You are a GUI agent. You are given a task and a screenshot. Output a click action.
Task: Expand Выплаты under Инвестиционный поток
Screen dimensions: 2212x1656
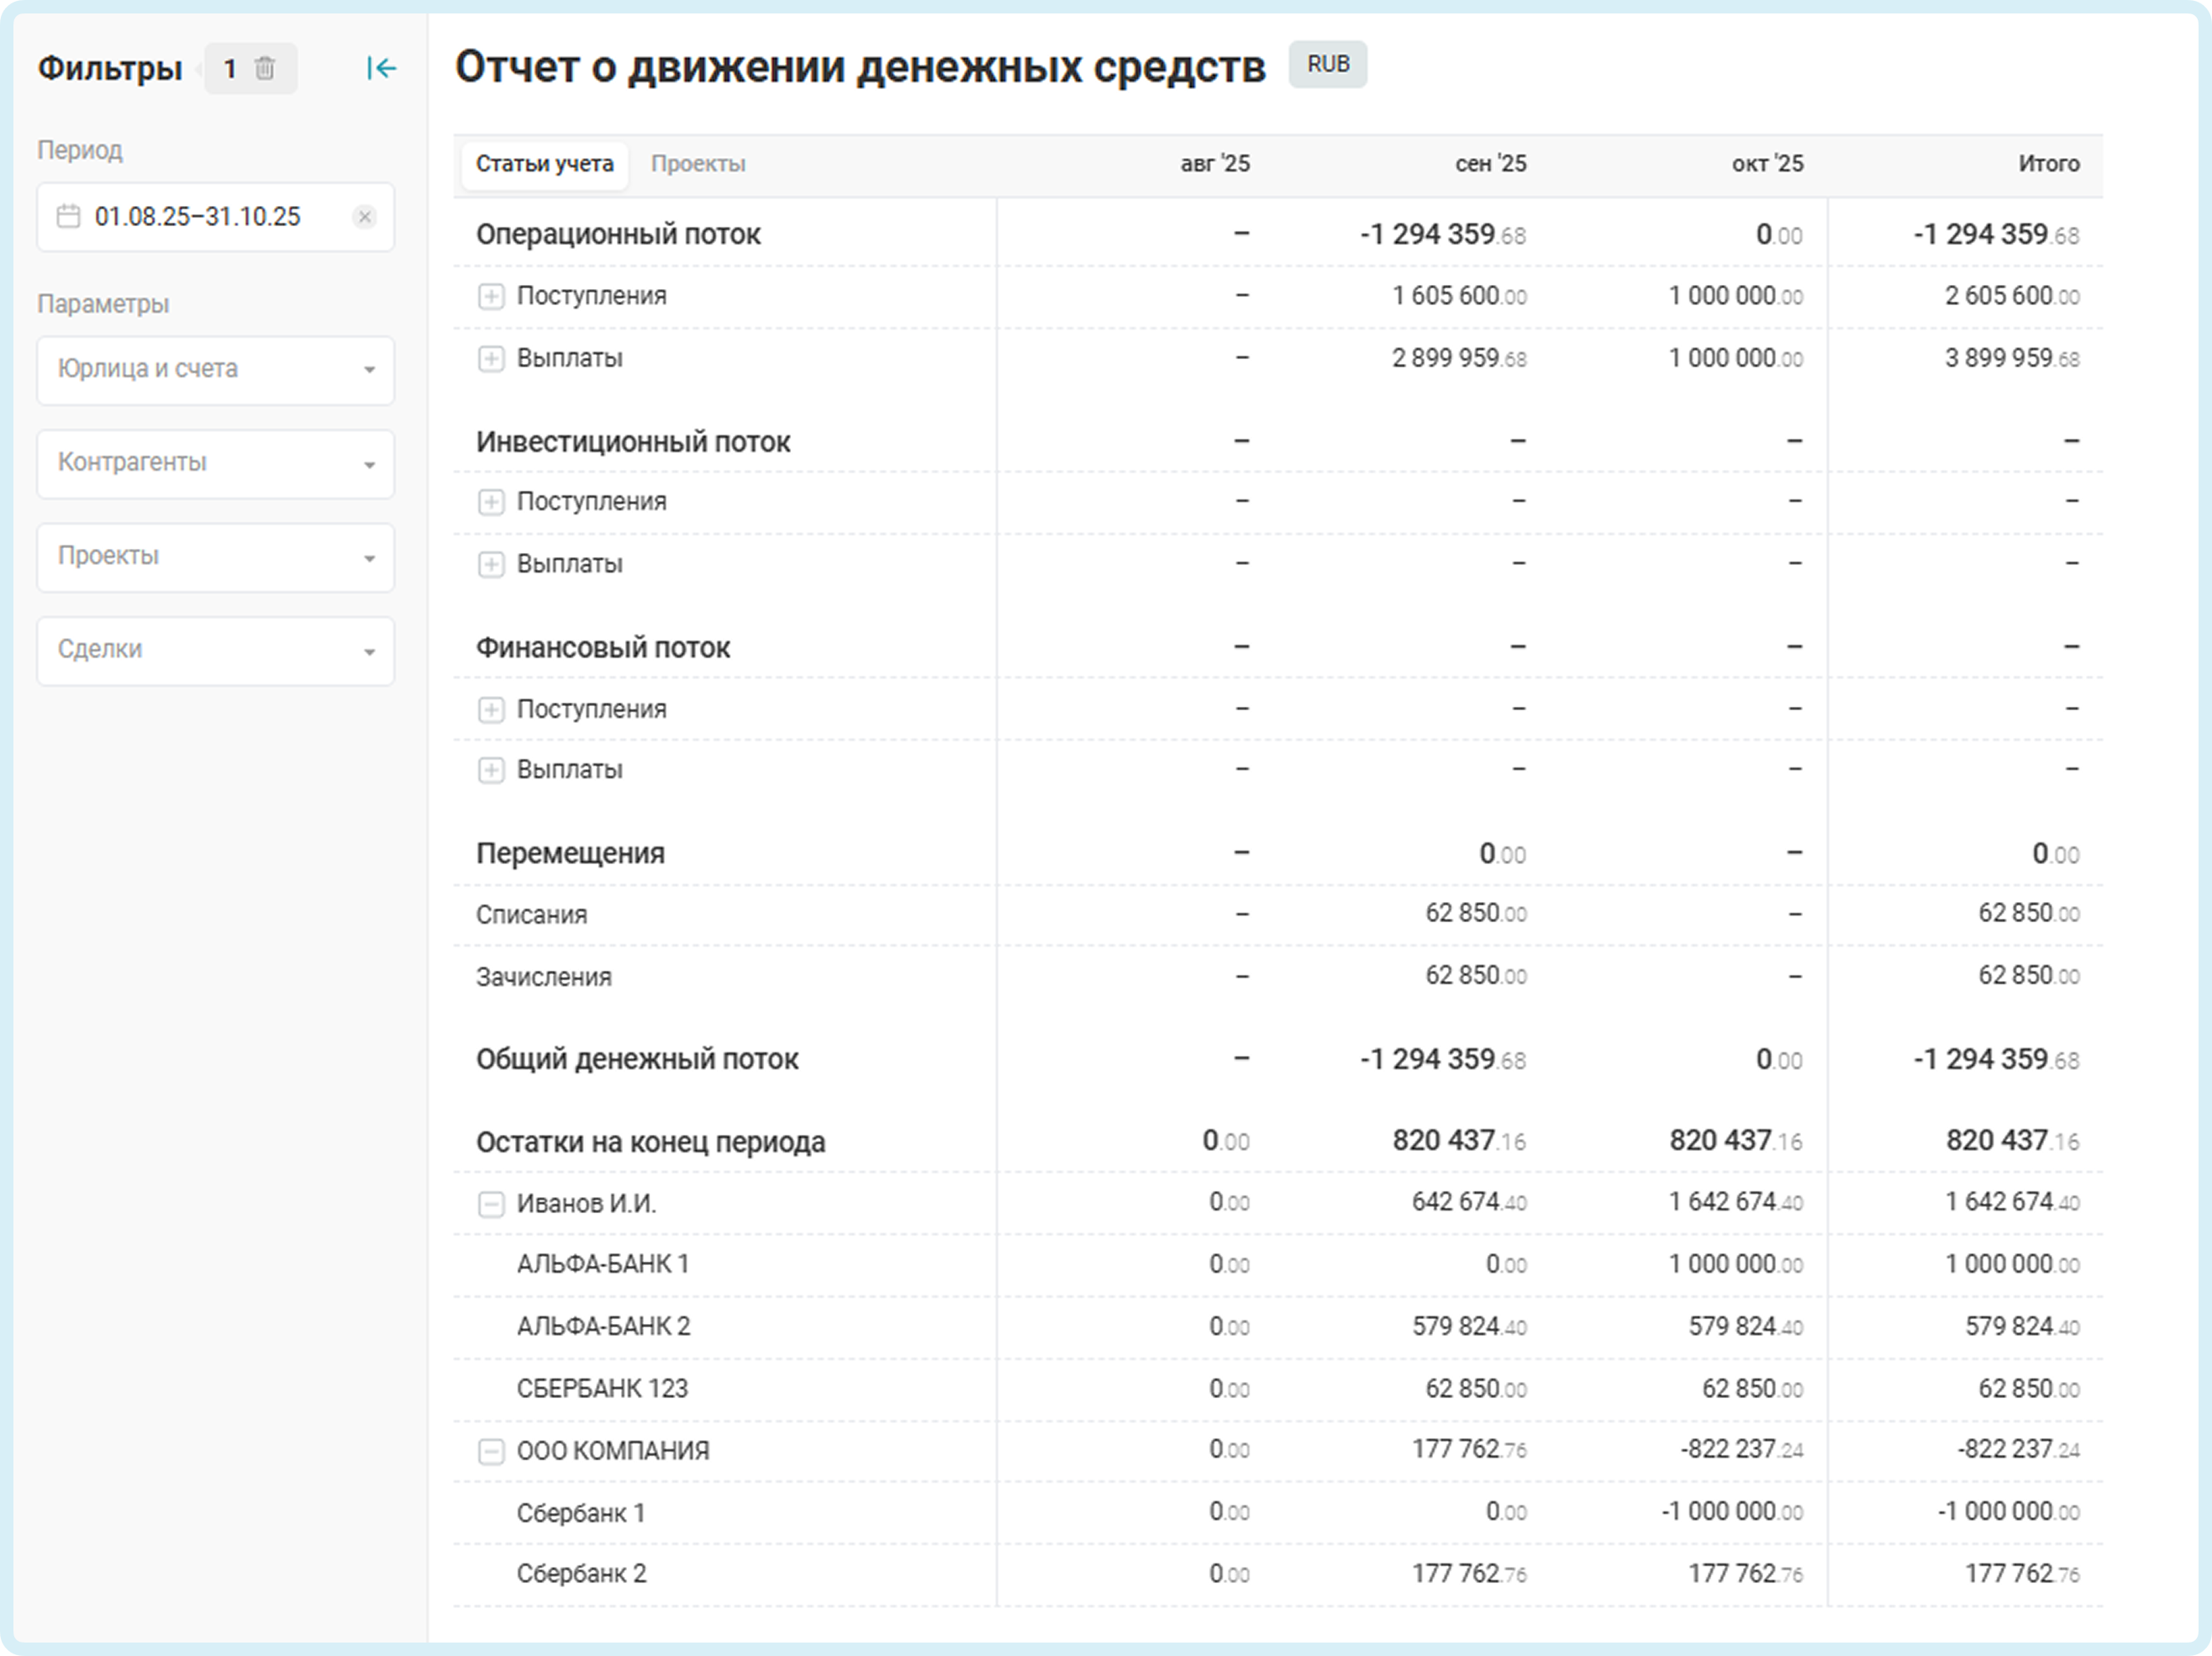[x=491, y=565]
